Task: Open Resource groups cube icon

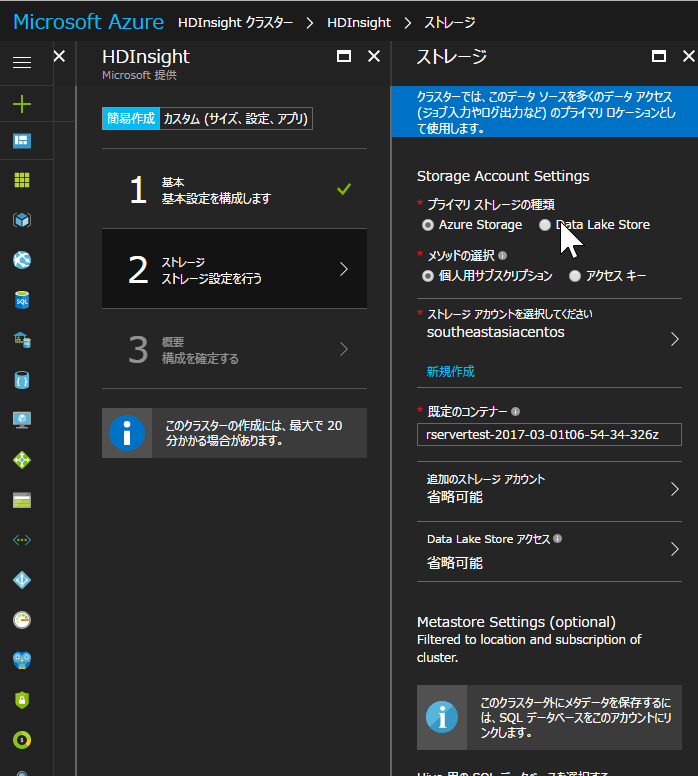Action: coord(22,220)
